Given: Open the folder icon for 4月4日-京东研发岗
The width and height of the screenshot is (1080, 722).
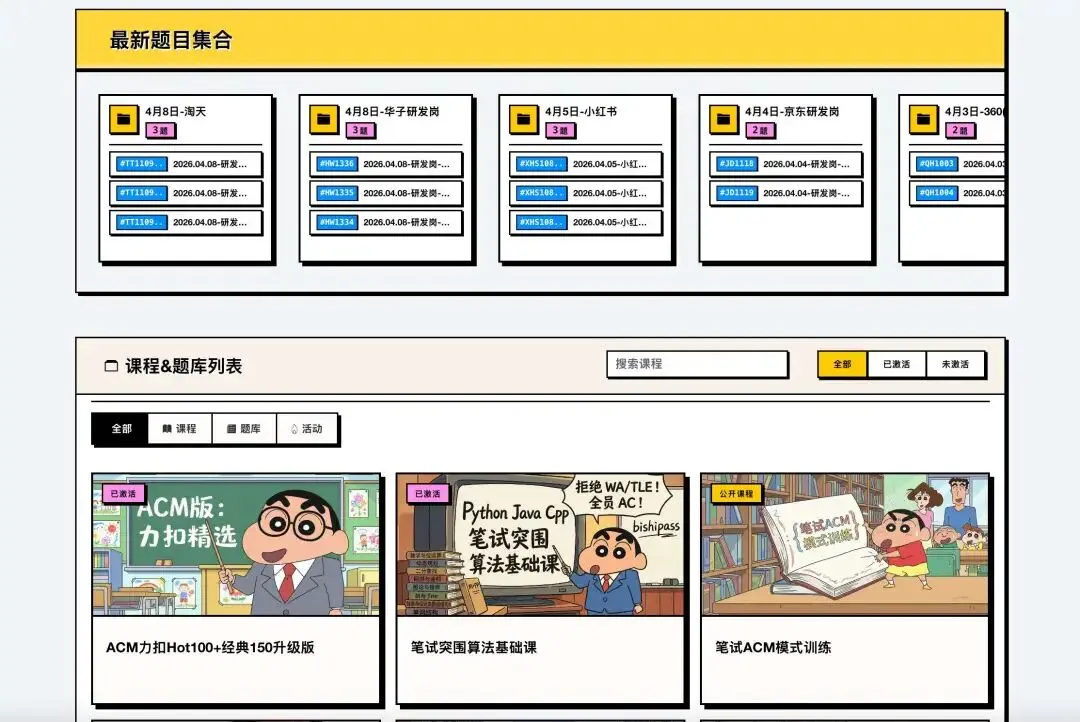Looking at the screenshot, I should 724,119.
